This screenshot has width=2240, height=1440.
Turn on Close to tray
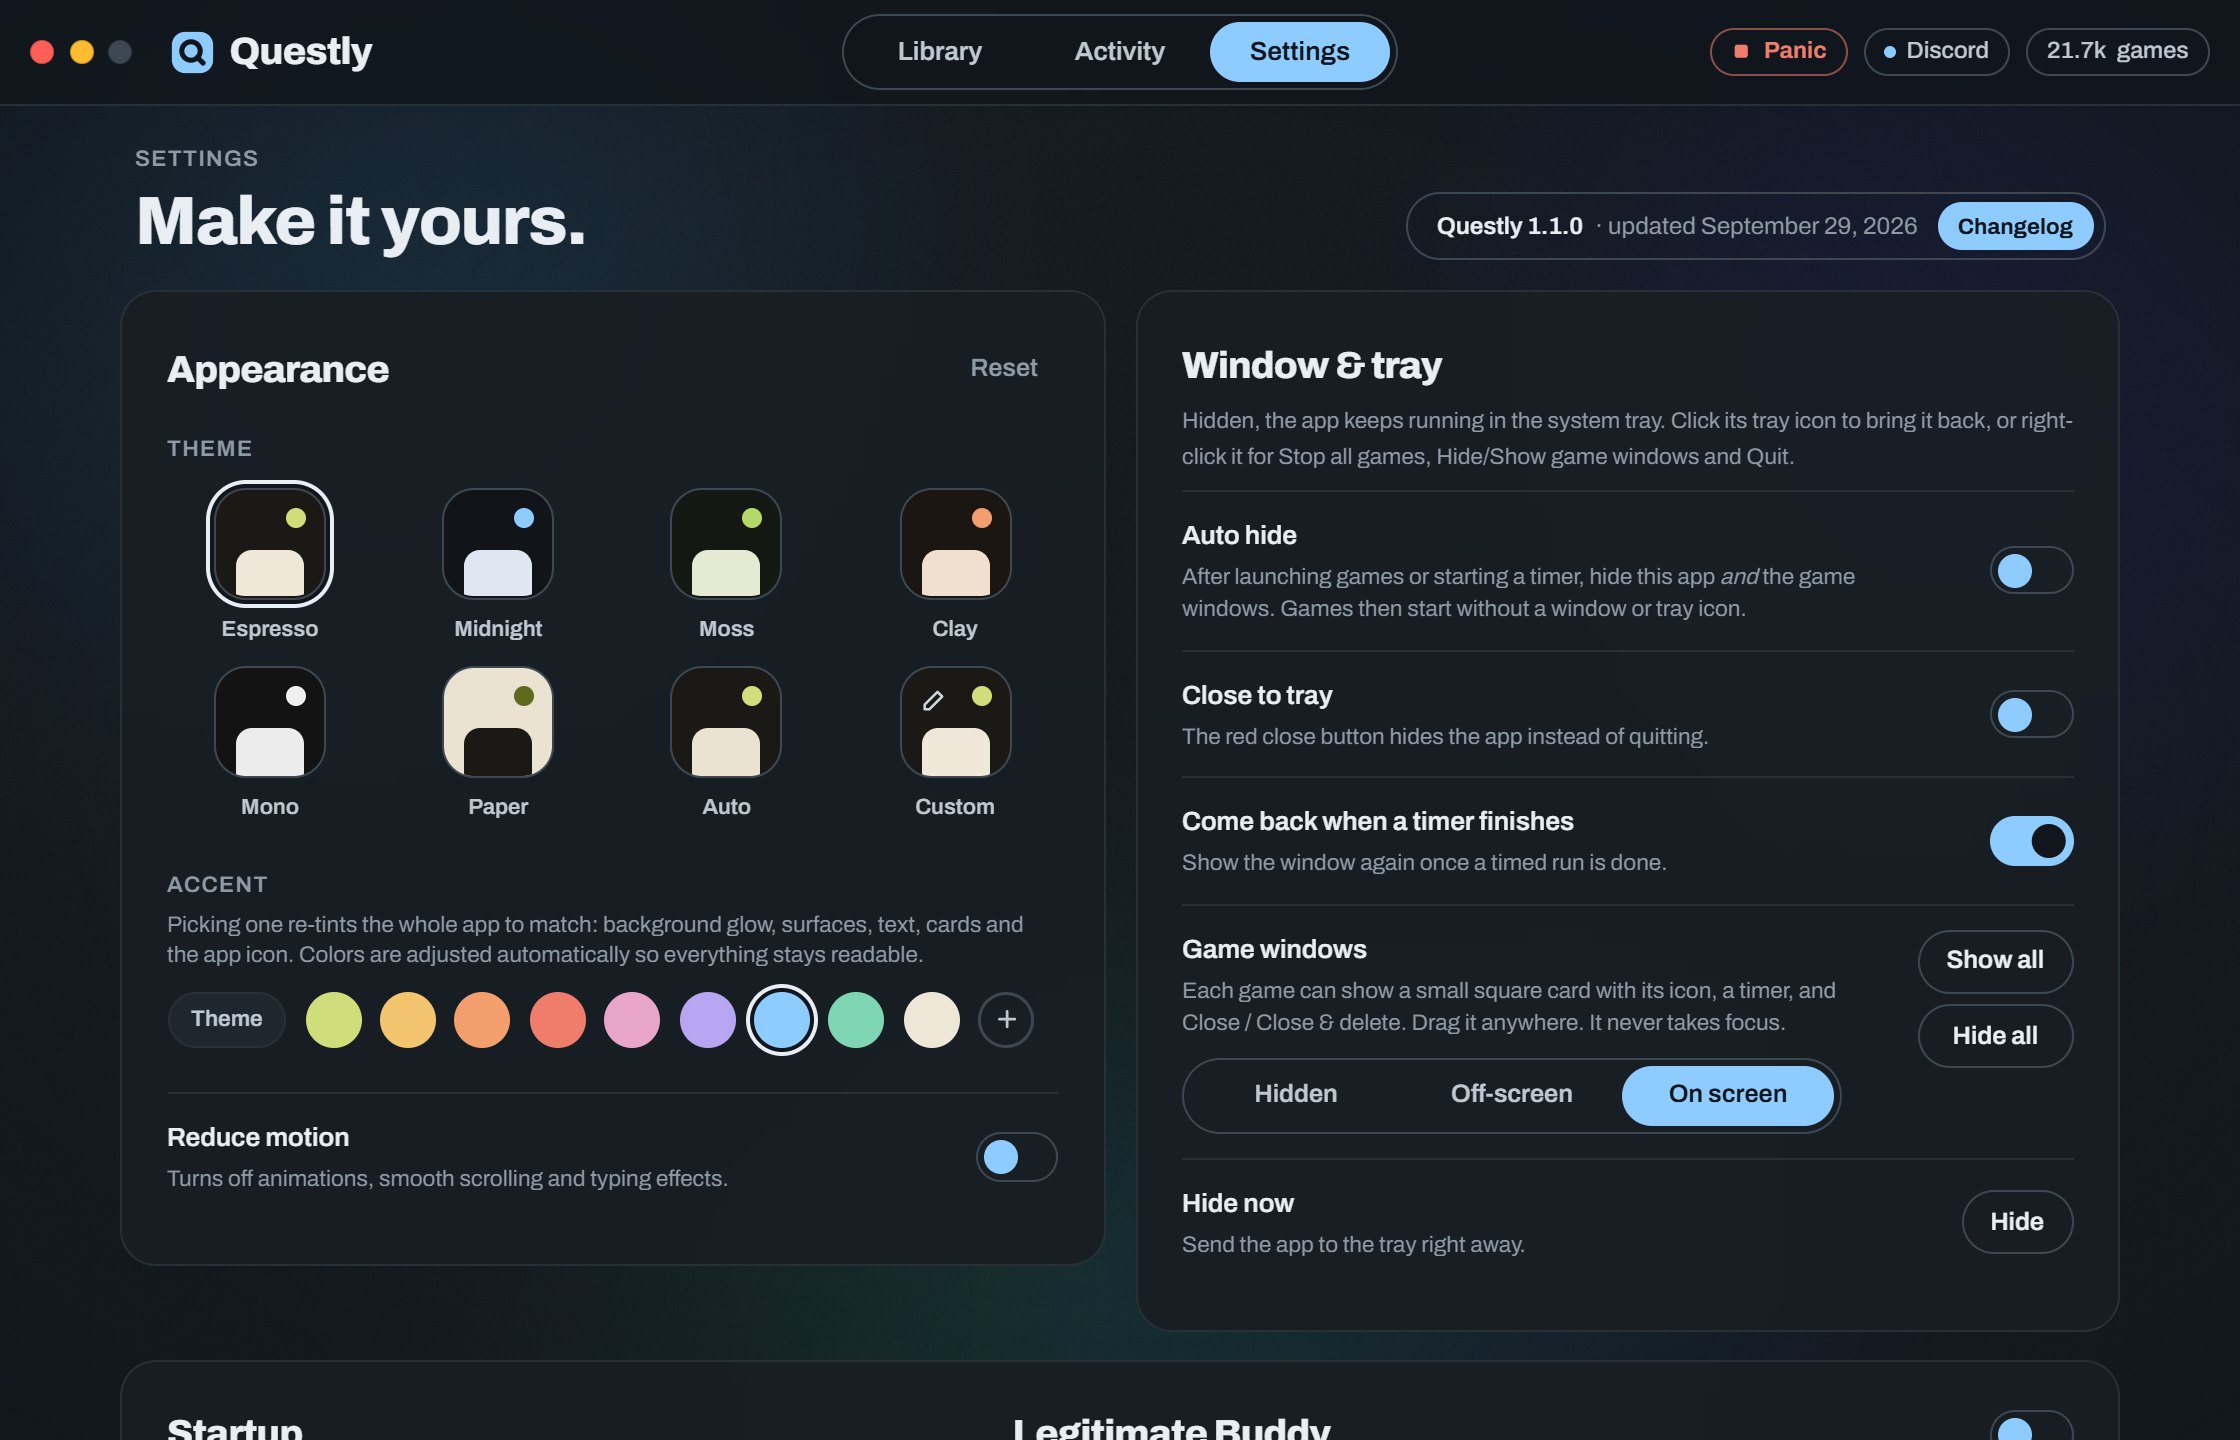tap(2031, 715)
